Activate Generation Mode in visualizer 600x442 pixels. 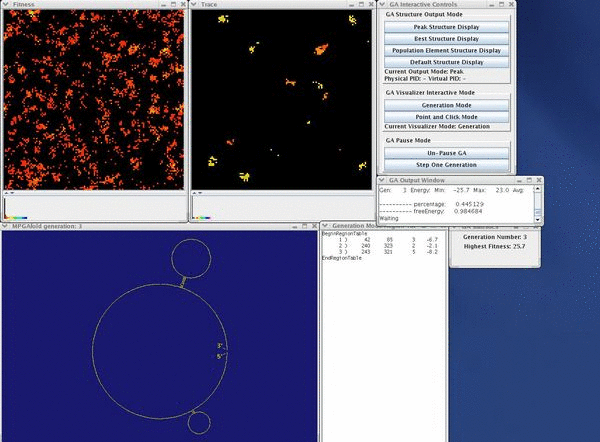point(447,105)
